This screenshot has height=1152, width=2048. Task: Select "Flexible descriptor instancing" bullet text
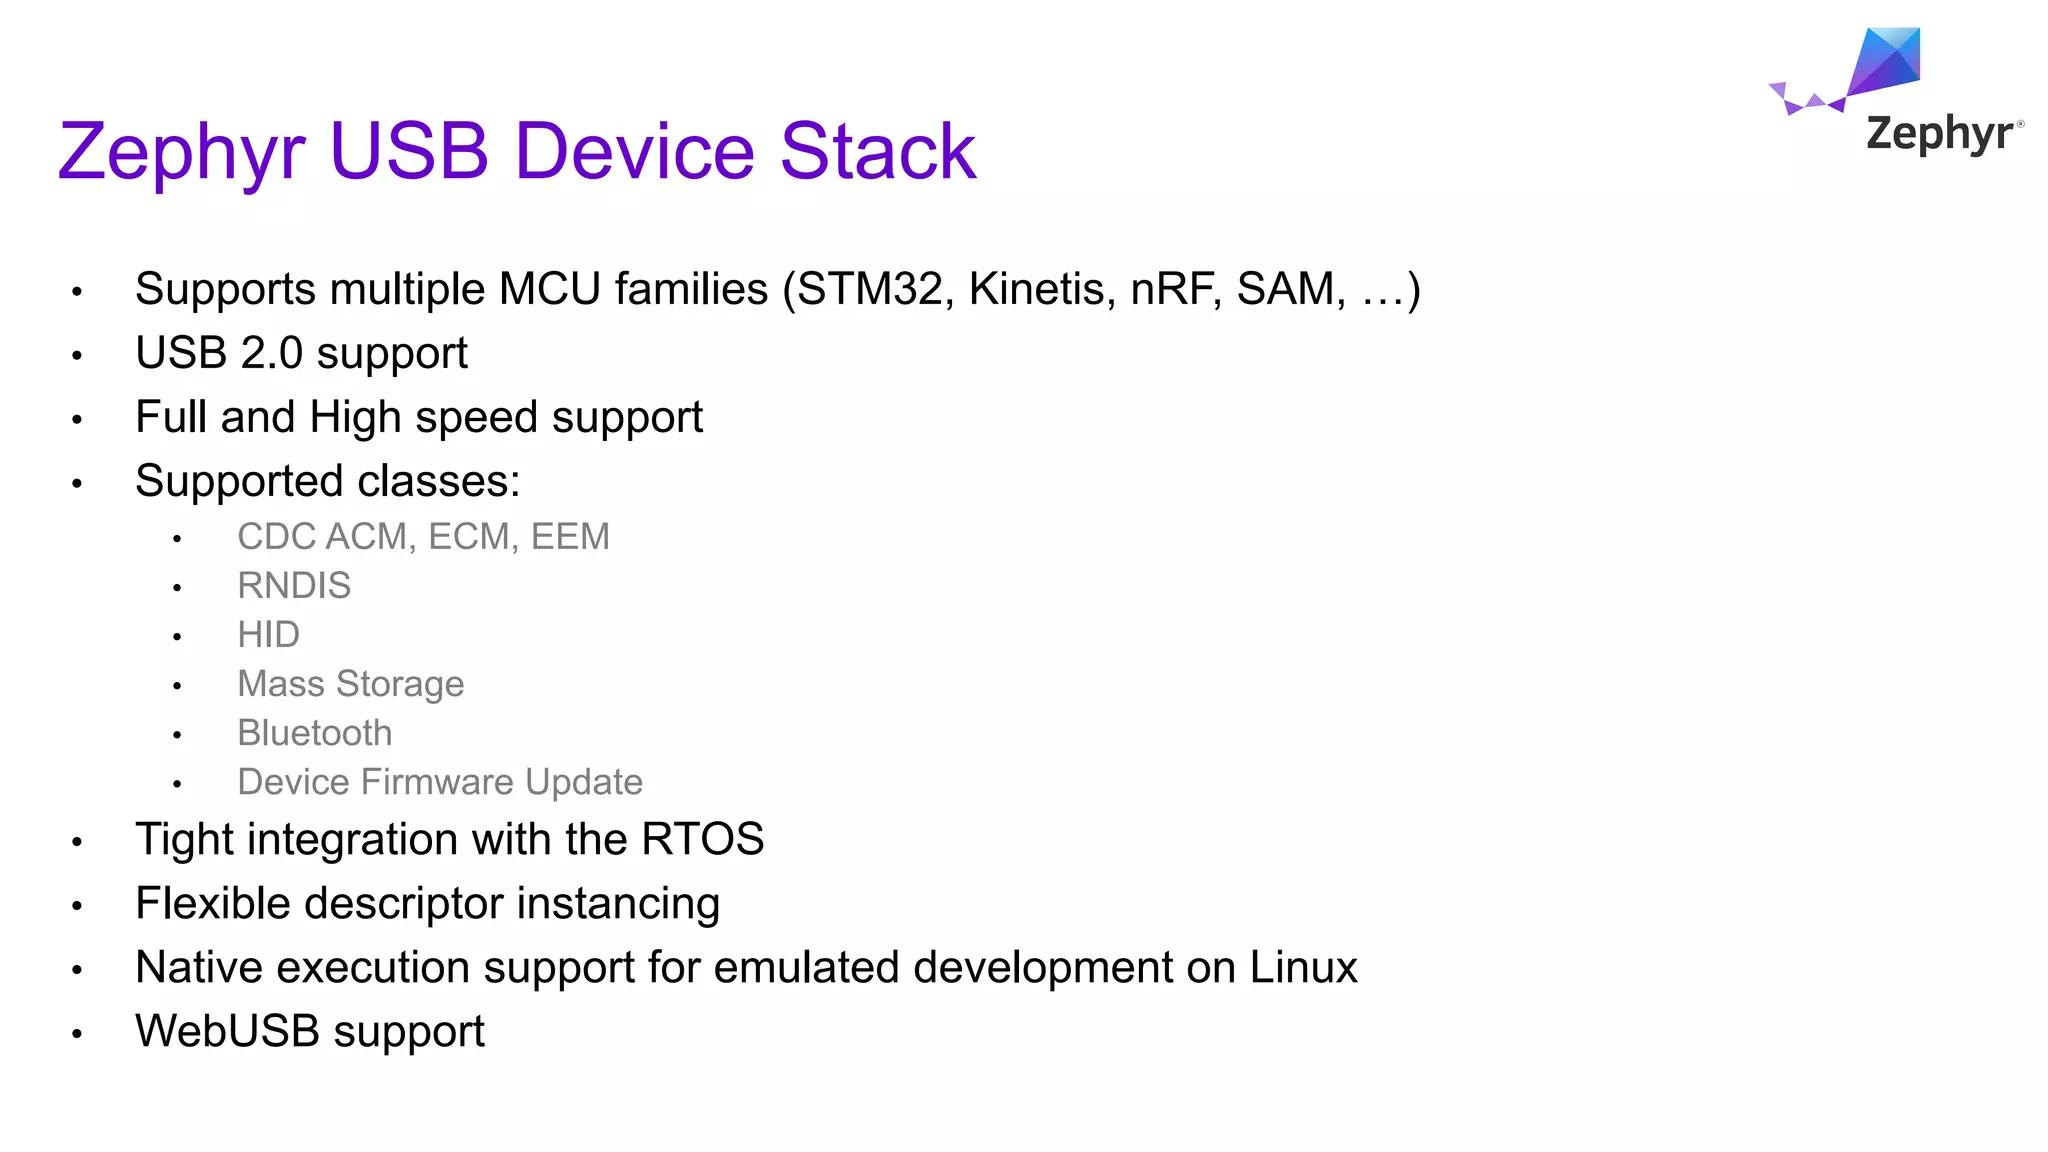click(x=427, y=903)
